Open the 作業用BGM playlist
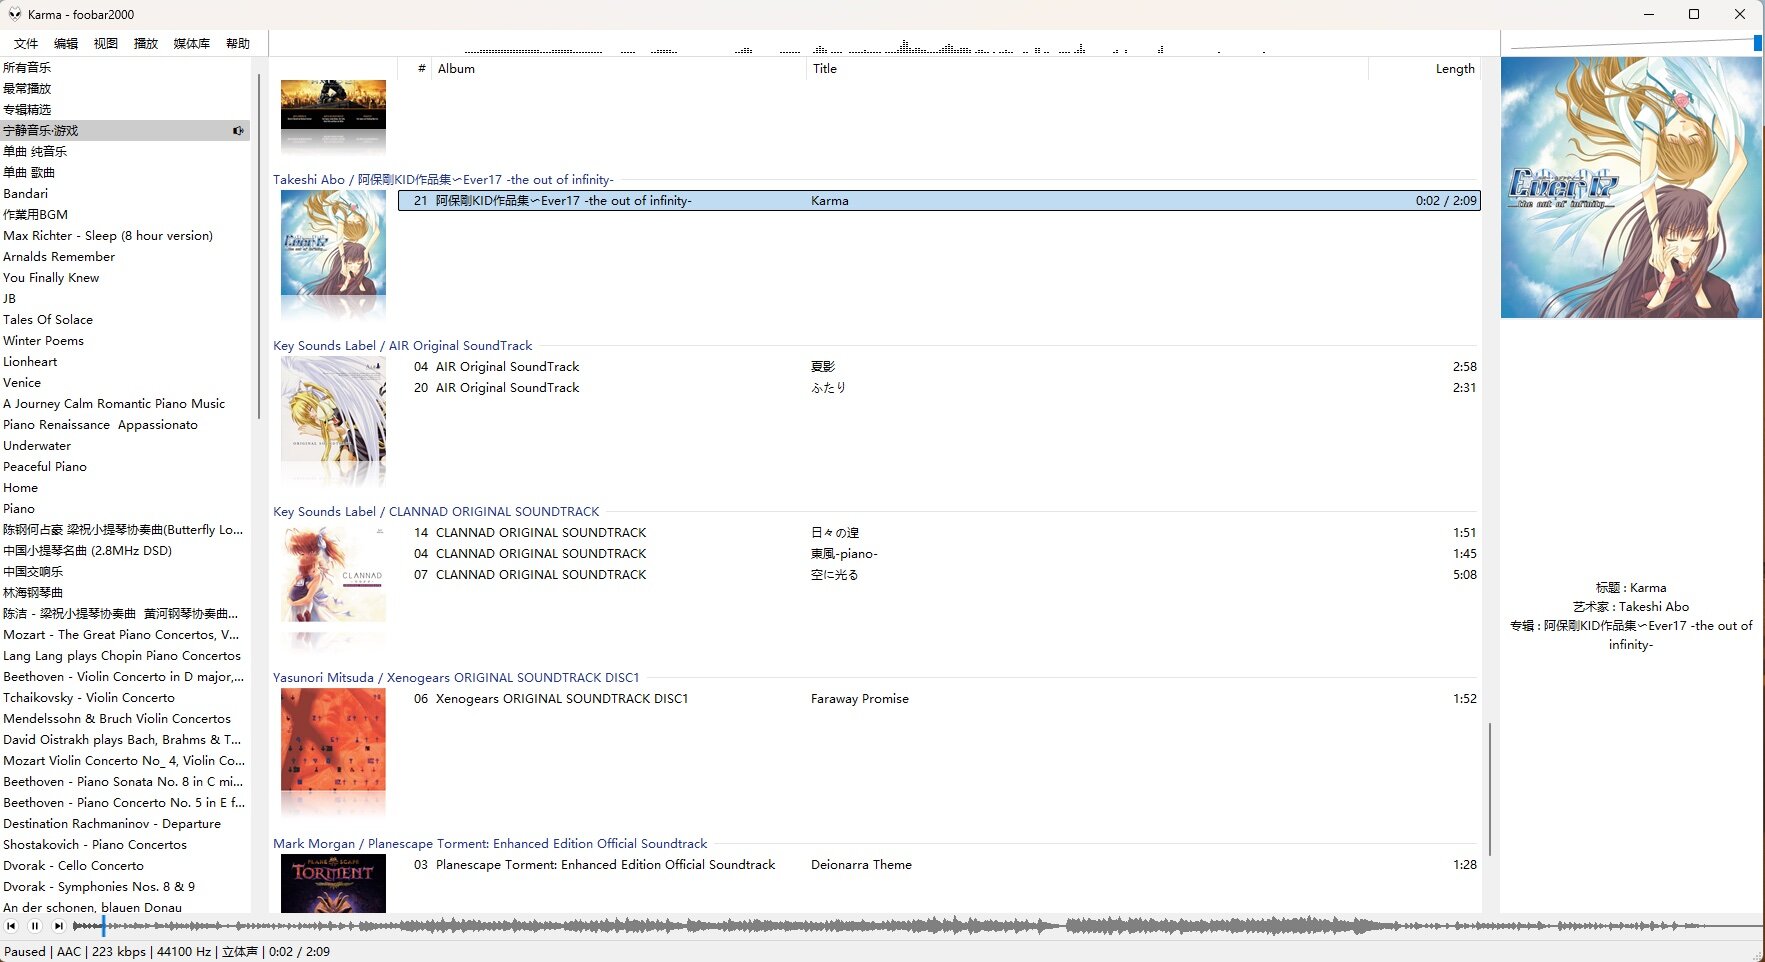This screenshot has height=962, width=1765. 125,214
